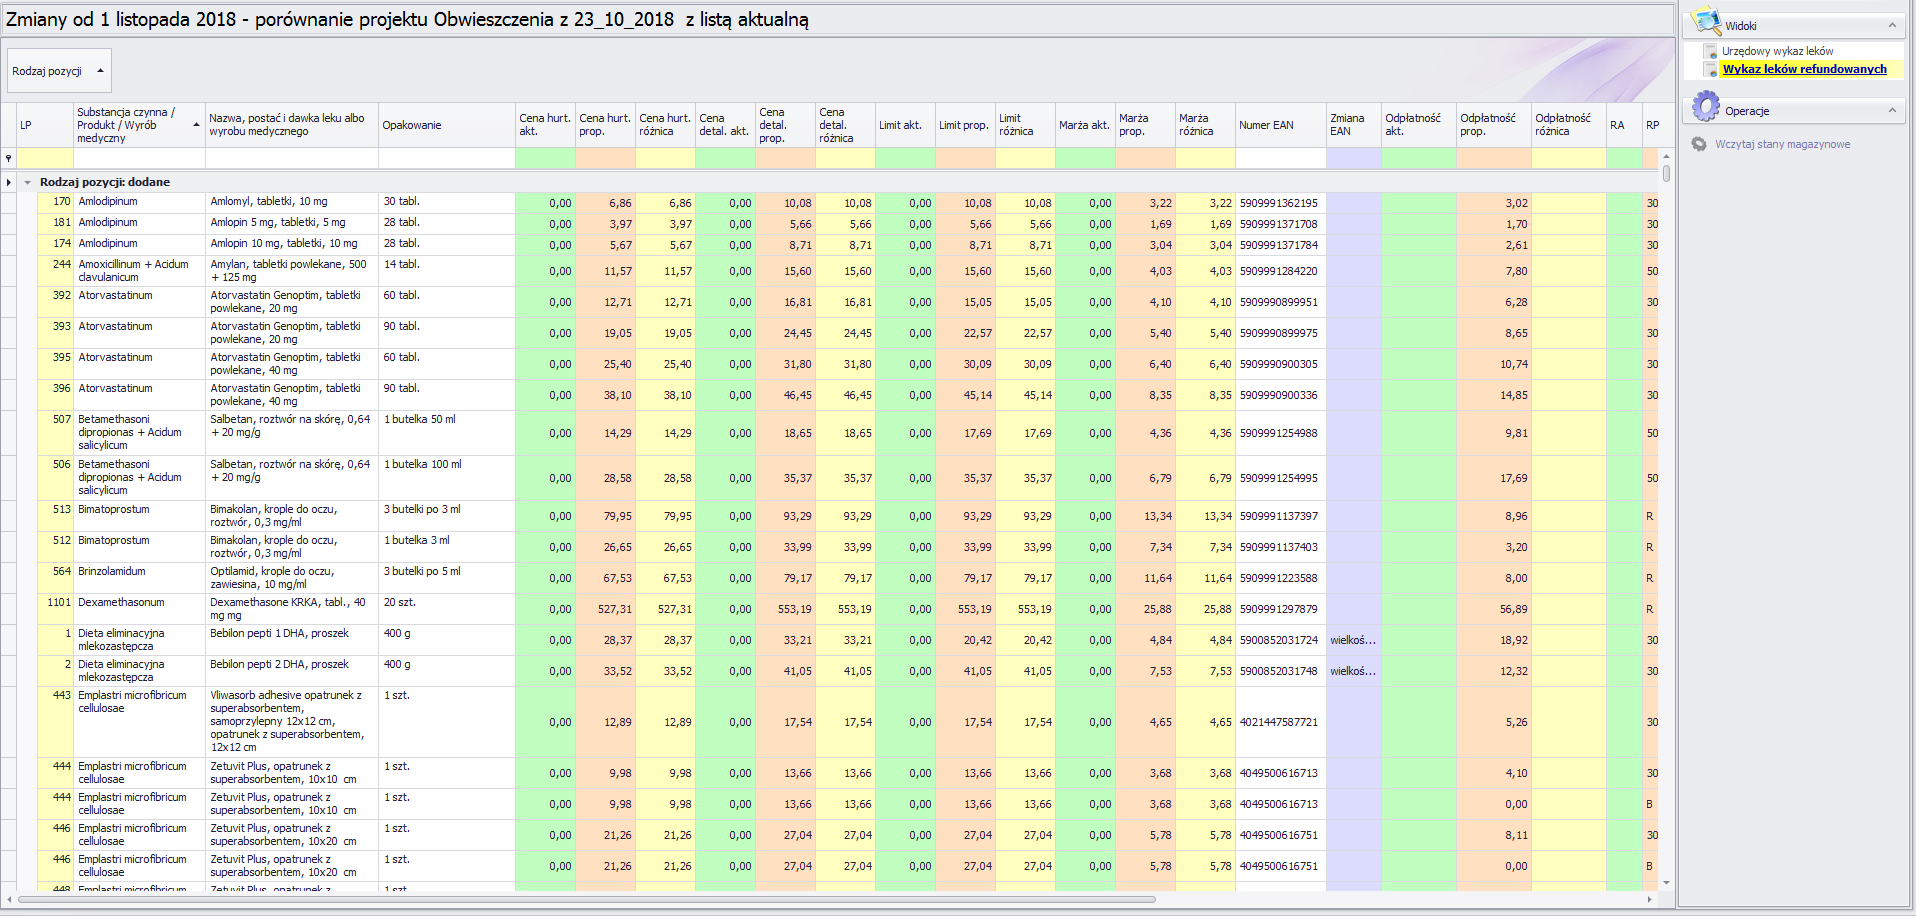Click the icon beside Urzędowy wykaz leków
The height and width of the screenshot is (916, 1916).
point(1710,51)
